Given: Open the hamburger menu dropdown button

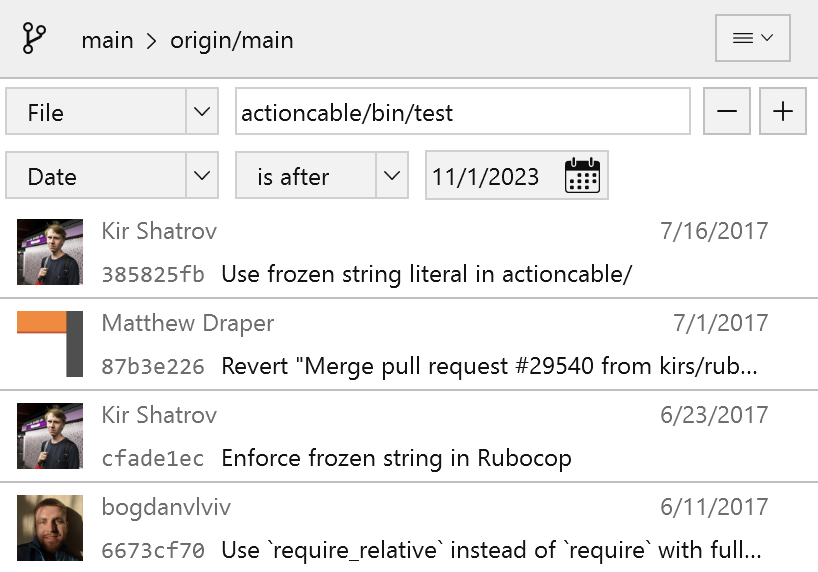Looking at the screenshot, I should 753,39.
